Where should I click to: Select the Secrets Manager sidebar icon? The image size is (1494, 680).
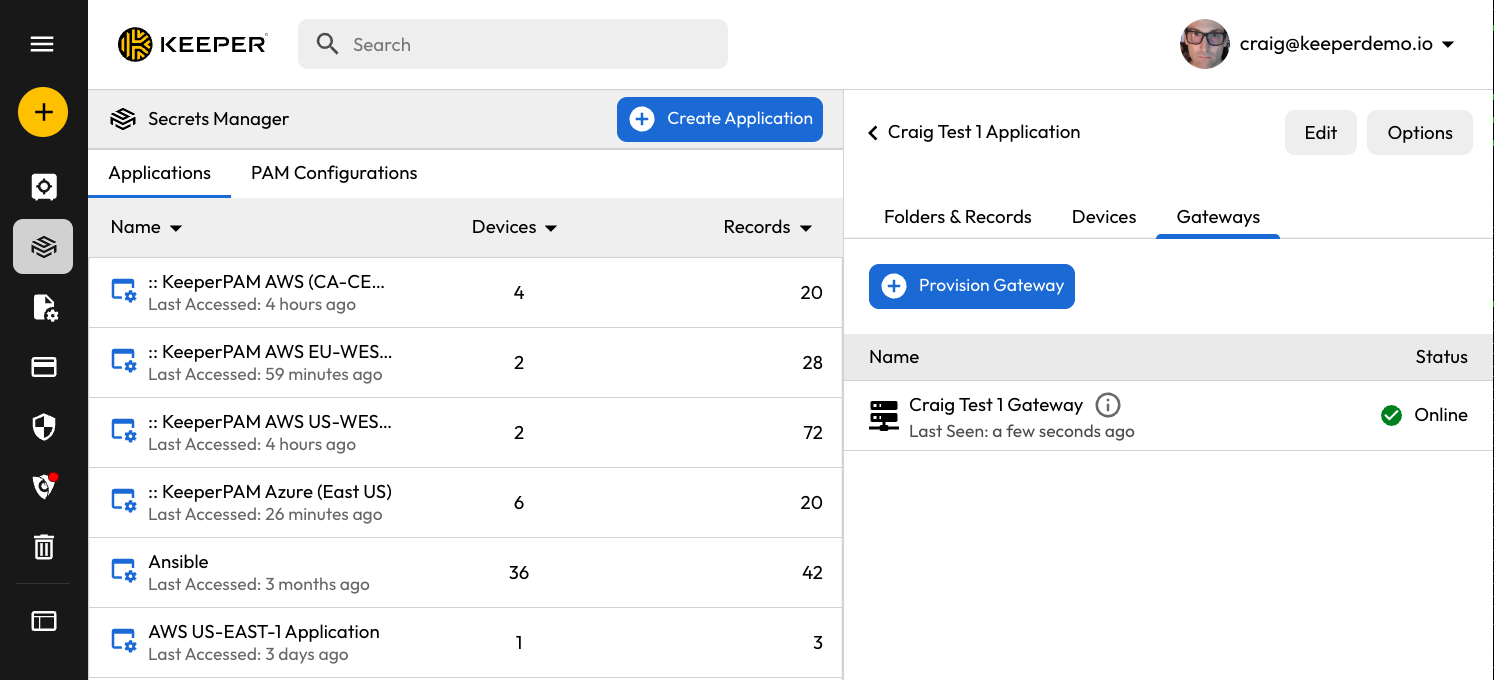tap(43, 247)
